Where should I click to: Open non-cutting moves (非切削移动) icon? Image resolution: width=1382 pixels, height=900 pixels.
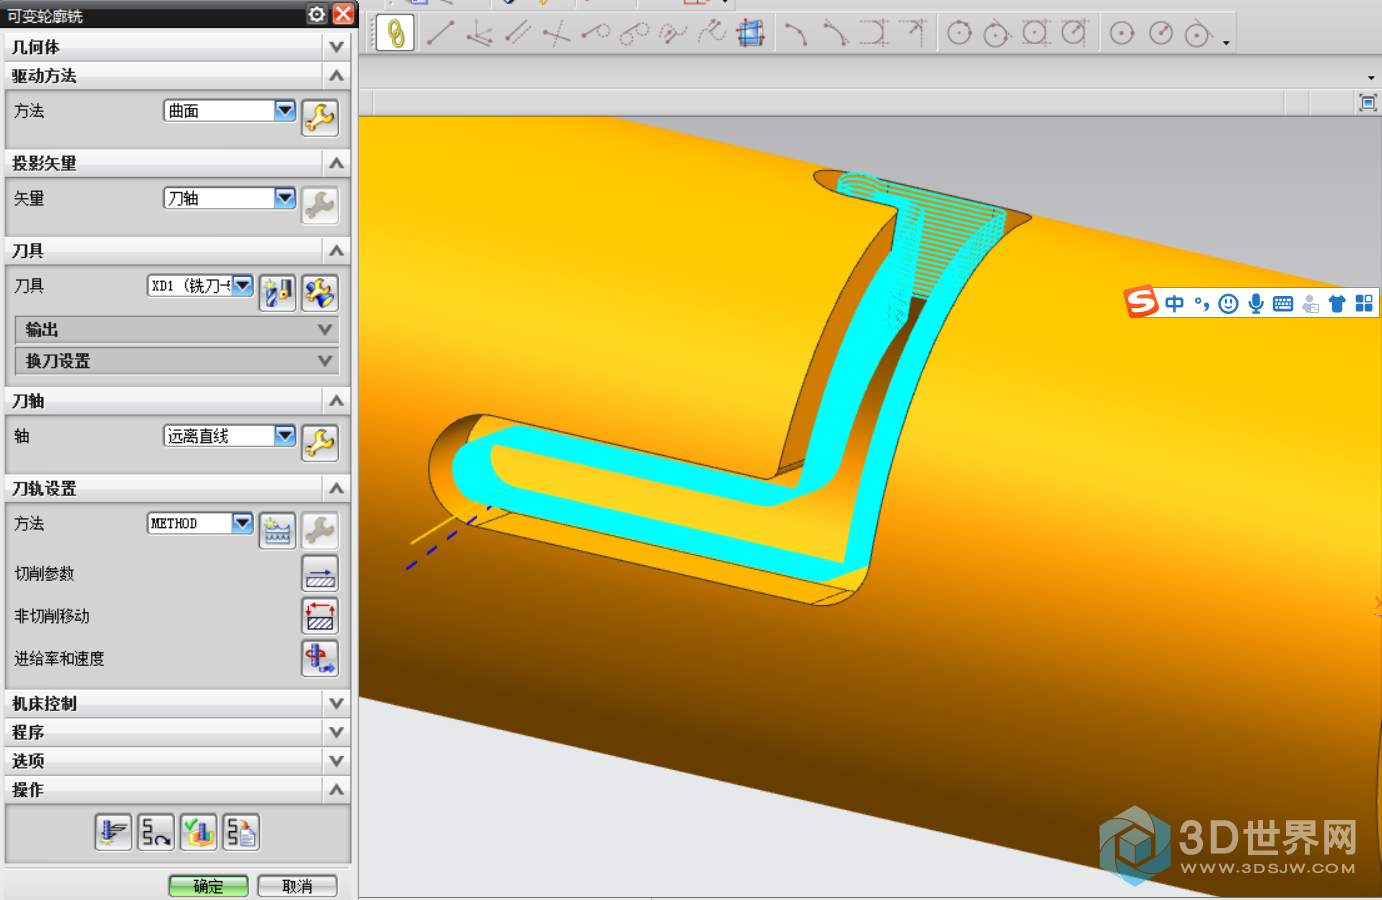pos(320,616)
